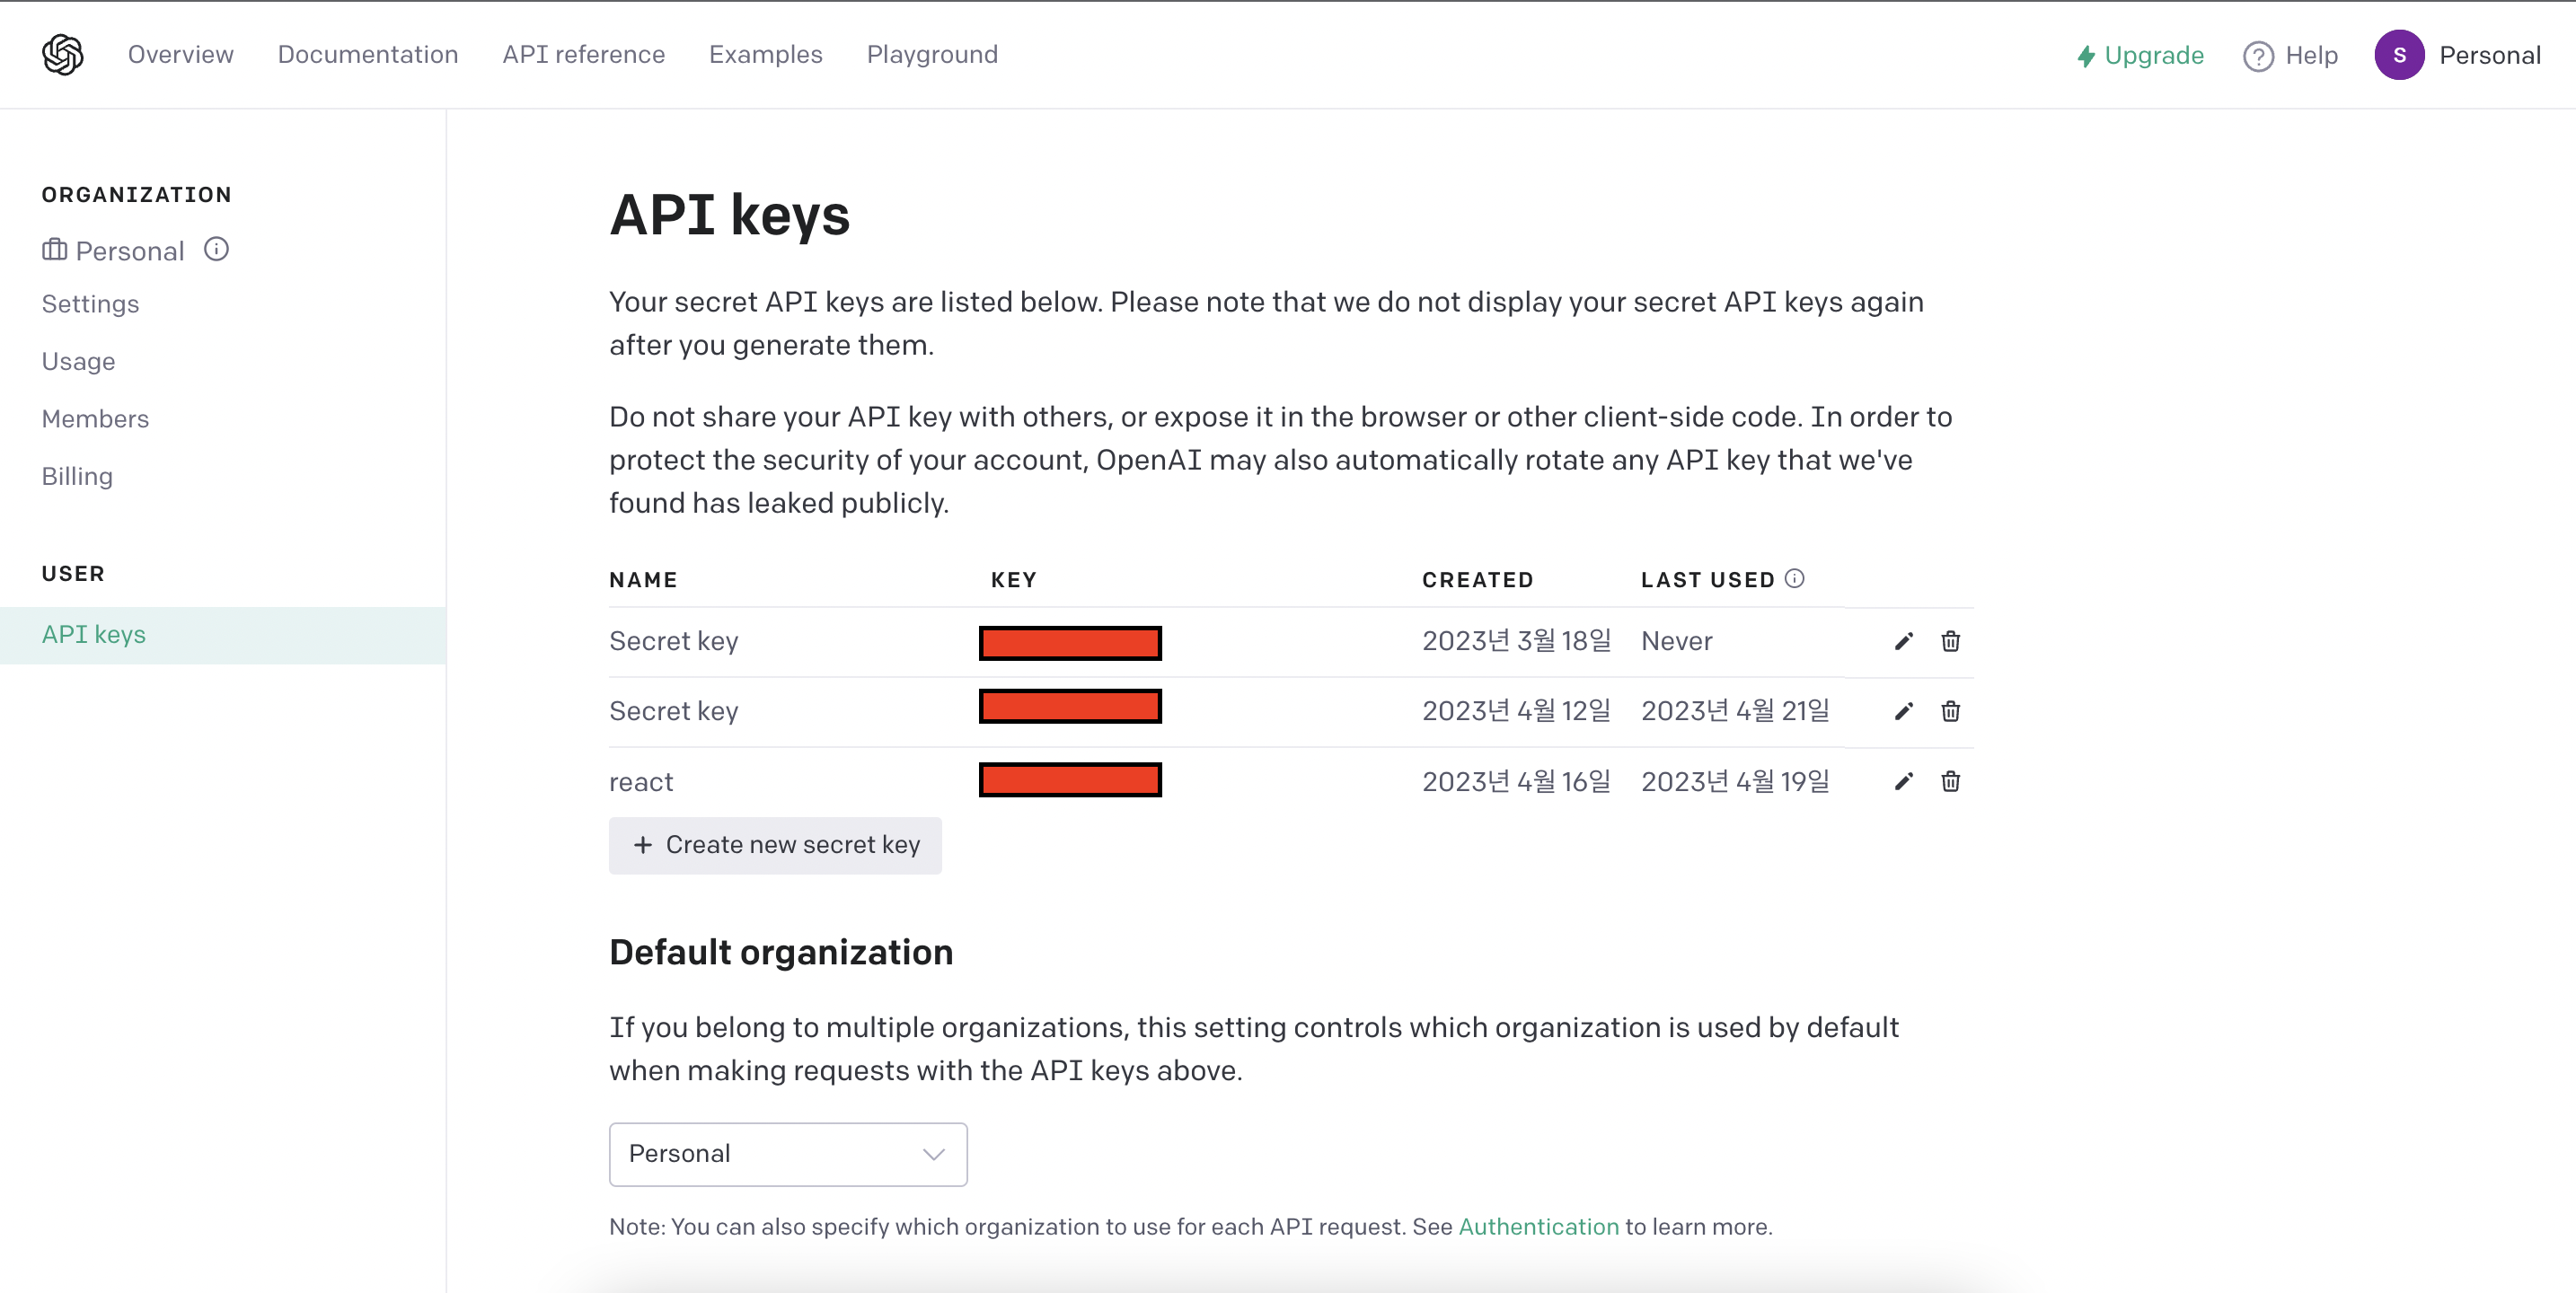
Task: Open the Playground tab
Action: pyautogui.click(x=932, y=54)
